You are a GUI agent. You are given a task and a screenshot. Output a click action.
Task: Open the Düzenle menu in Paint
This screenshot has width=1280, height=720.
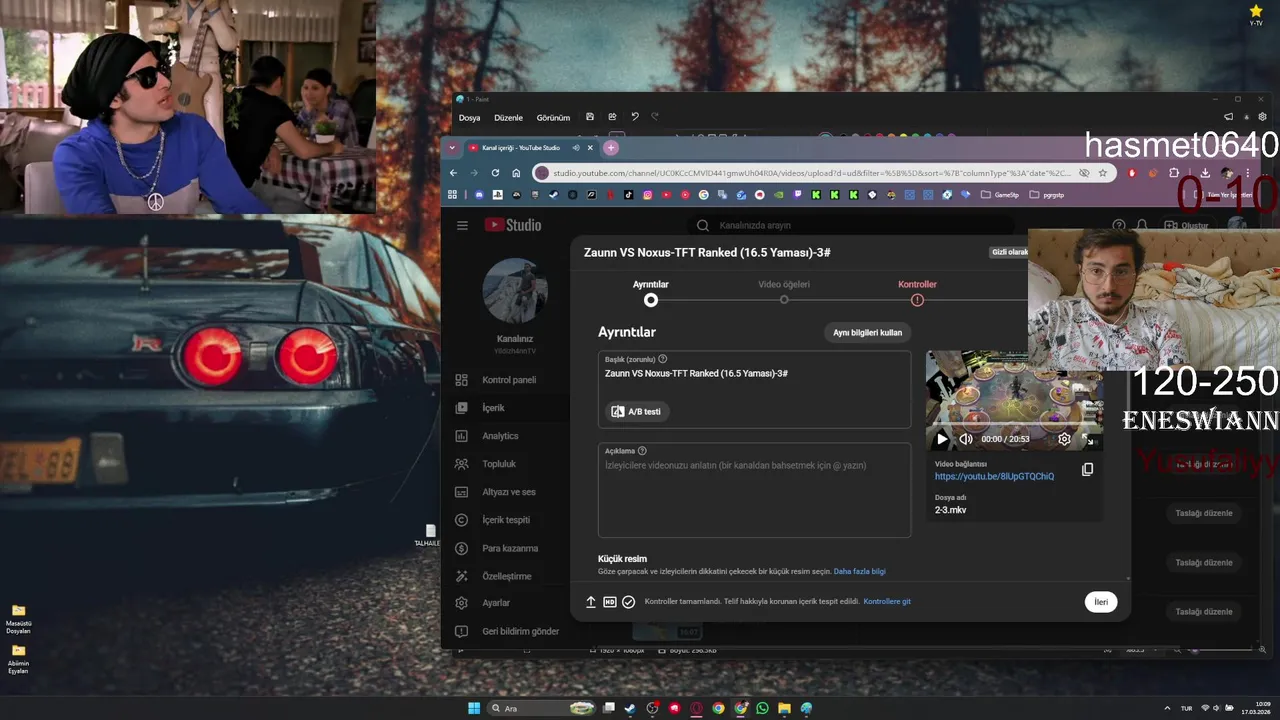point(508,118)
